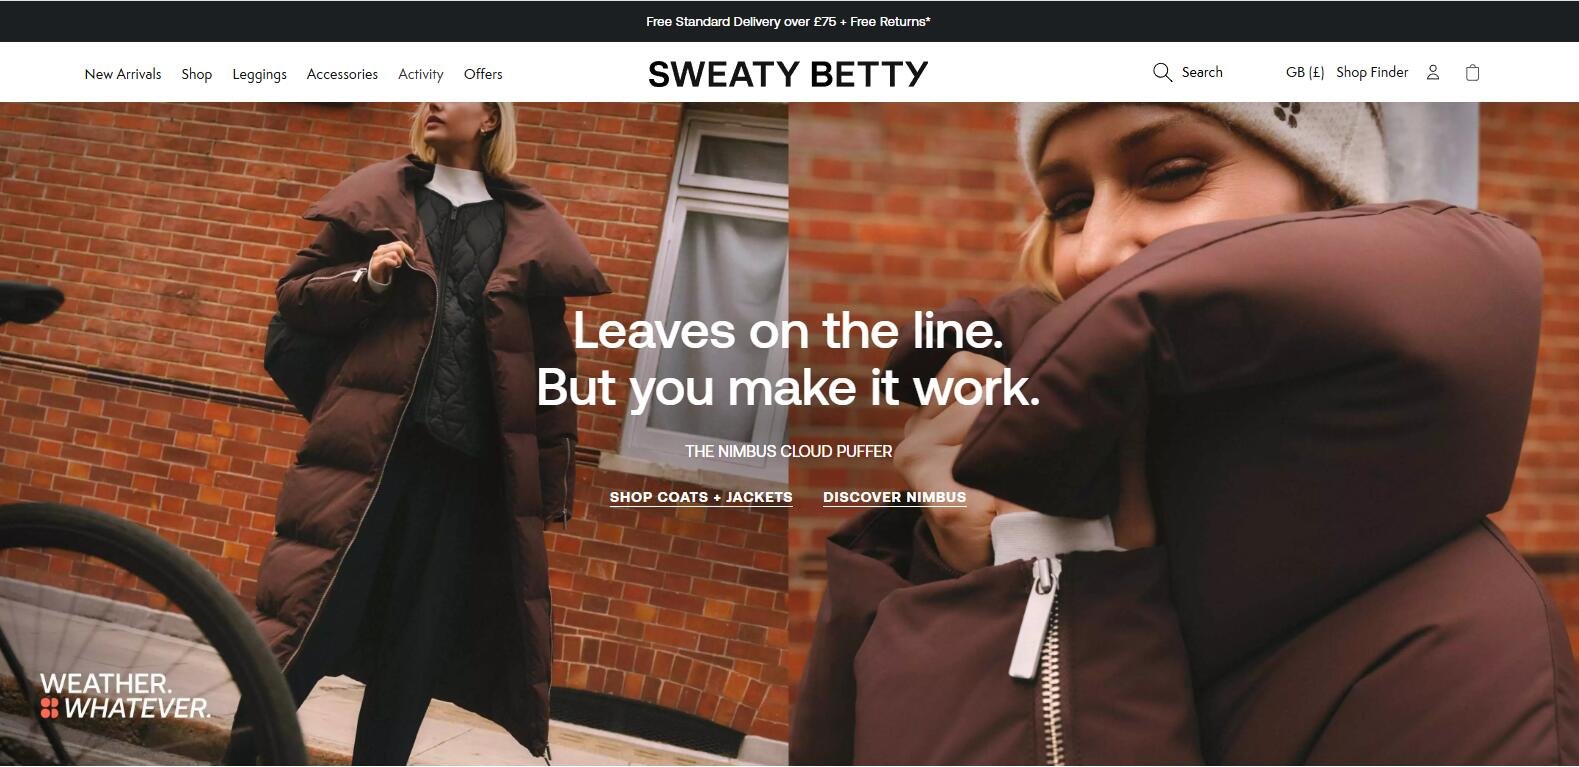This screenshot has width=1579, height=767.
Task: Open the GB (£) region selector
Action: coord(1305,72)
